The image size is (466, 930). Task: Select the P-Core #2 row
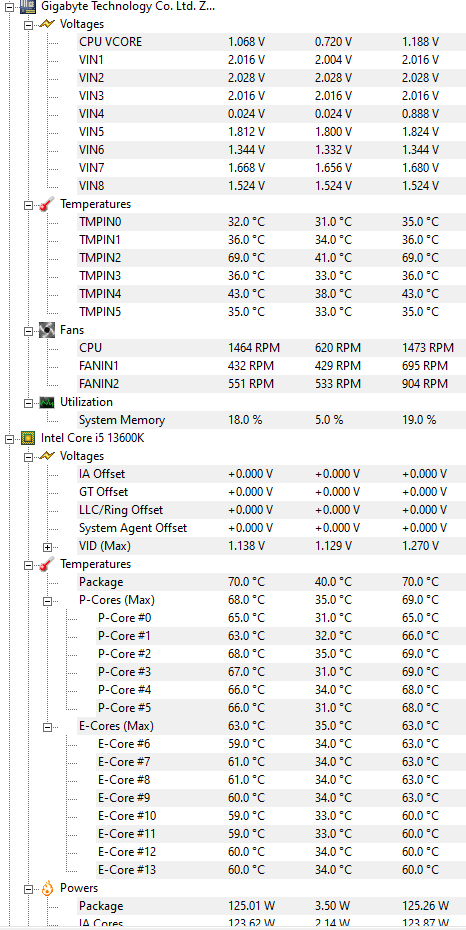click(280, 654)
